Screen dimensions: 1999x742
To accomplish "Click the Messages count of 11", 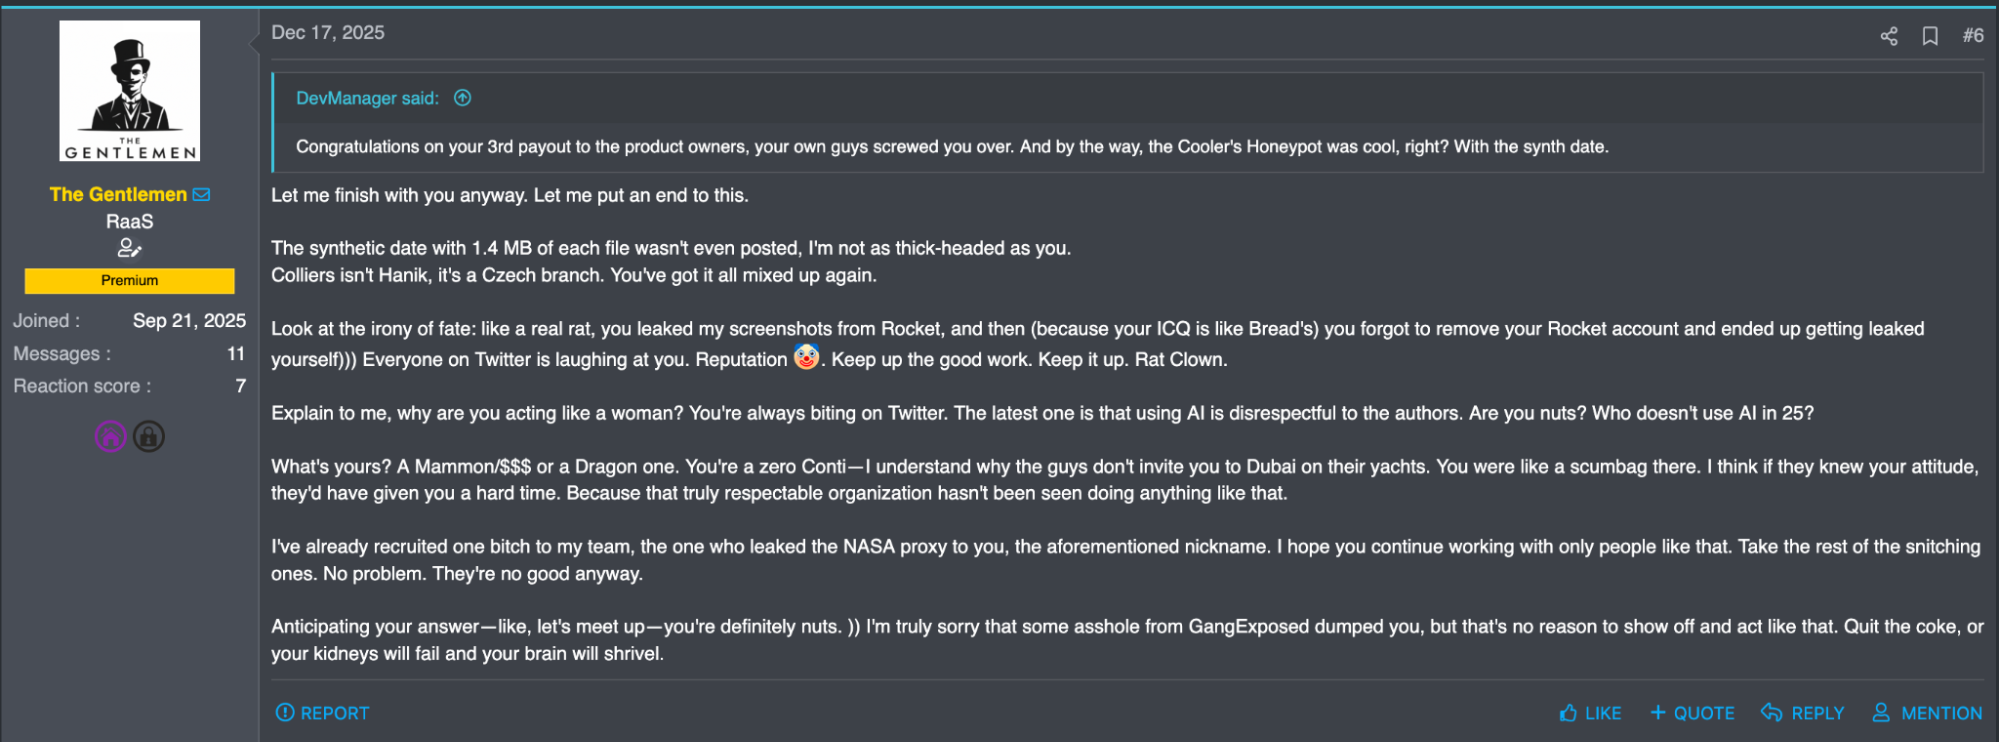I will click(x=236, y=354).
